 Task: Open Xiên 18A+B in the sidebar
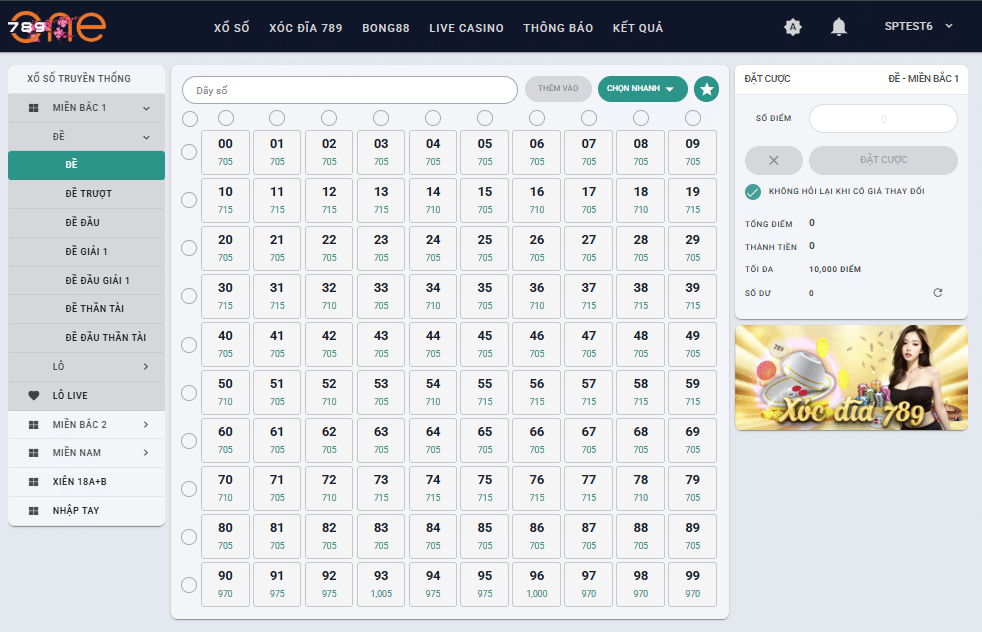tap(86, 482)
